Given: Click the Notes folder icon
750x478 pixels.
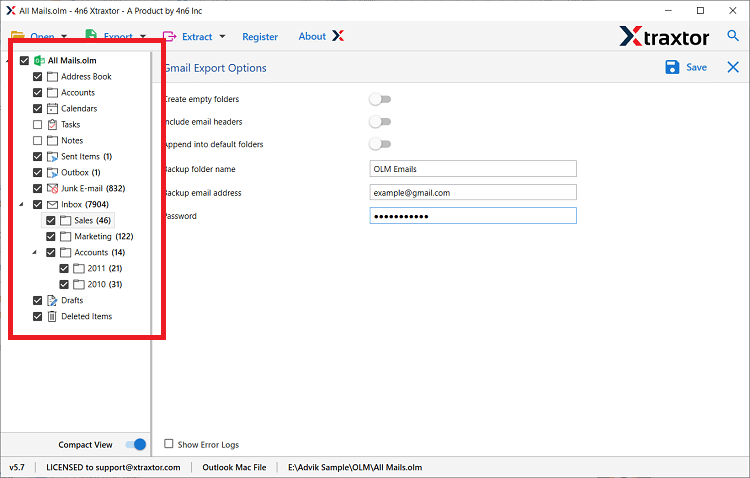Looking at the screenshot, I should click(52, 141).
